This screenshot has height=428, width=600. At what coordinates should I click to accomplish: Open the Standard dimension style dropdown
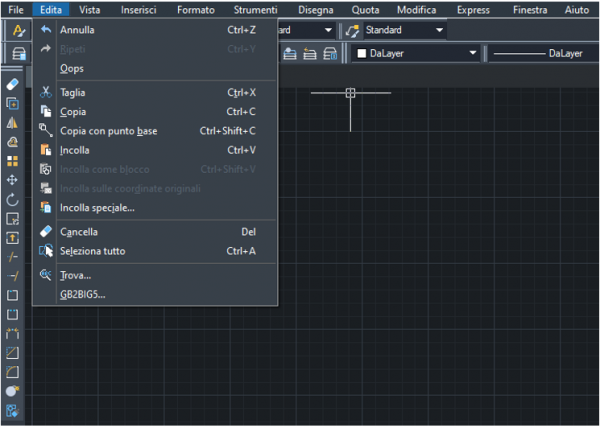[x=404, y=30]
